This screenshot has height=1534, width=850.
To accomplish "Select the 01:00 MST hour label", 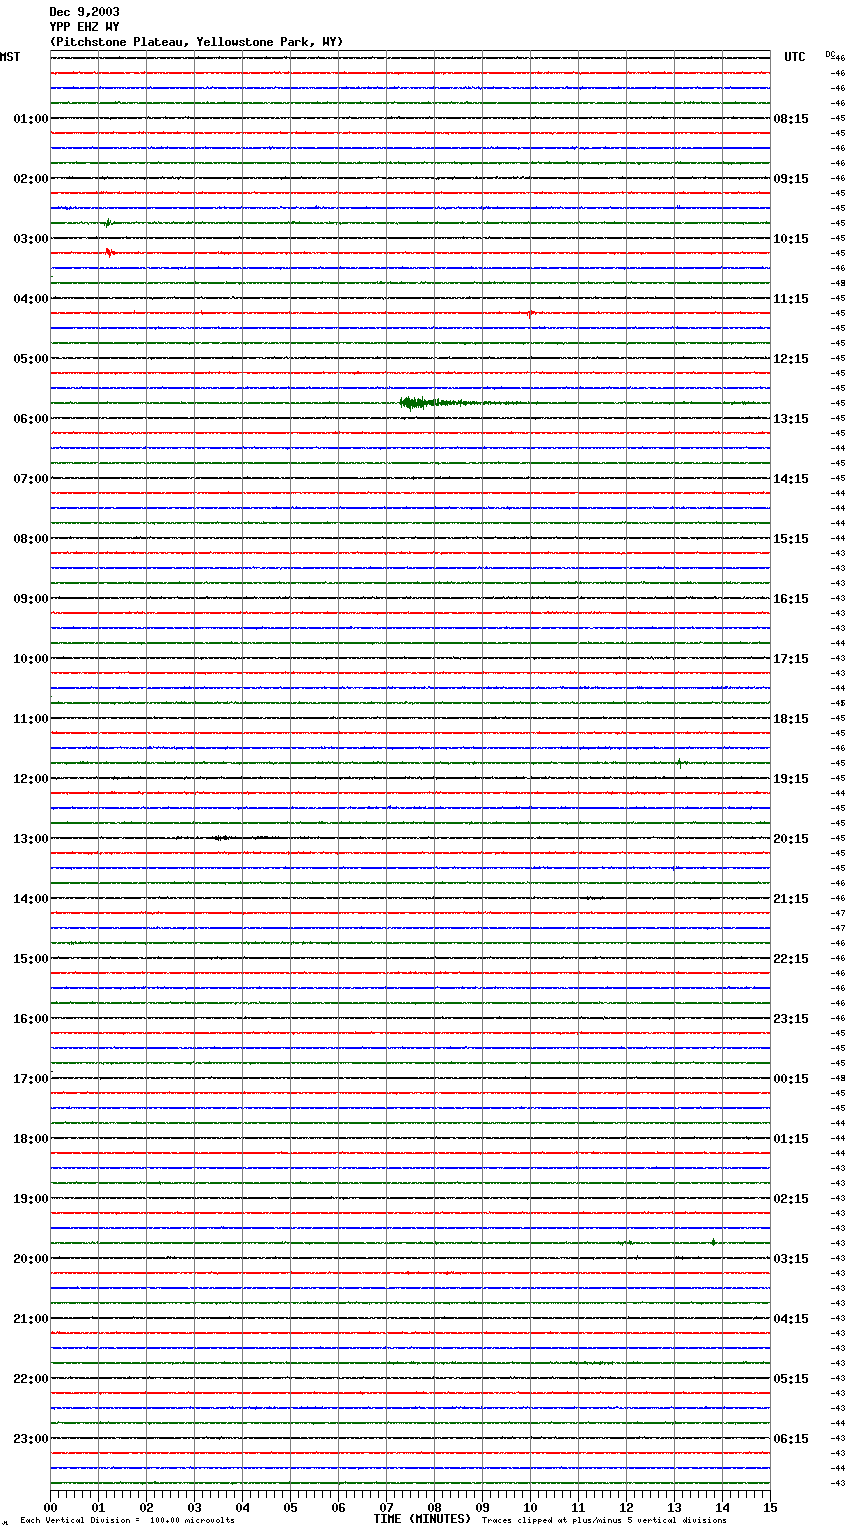I will (x=31, y=119).
